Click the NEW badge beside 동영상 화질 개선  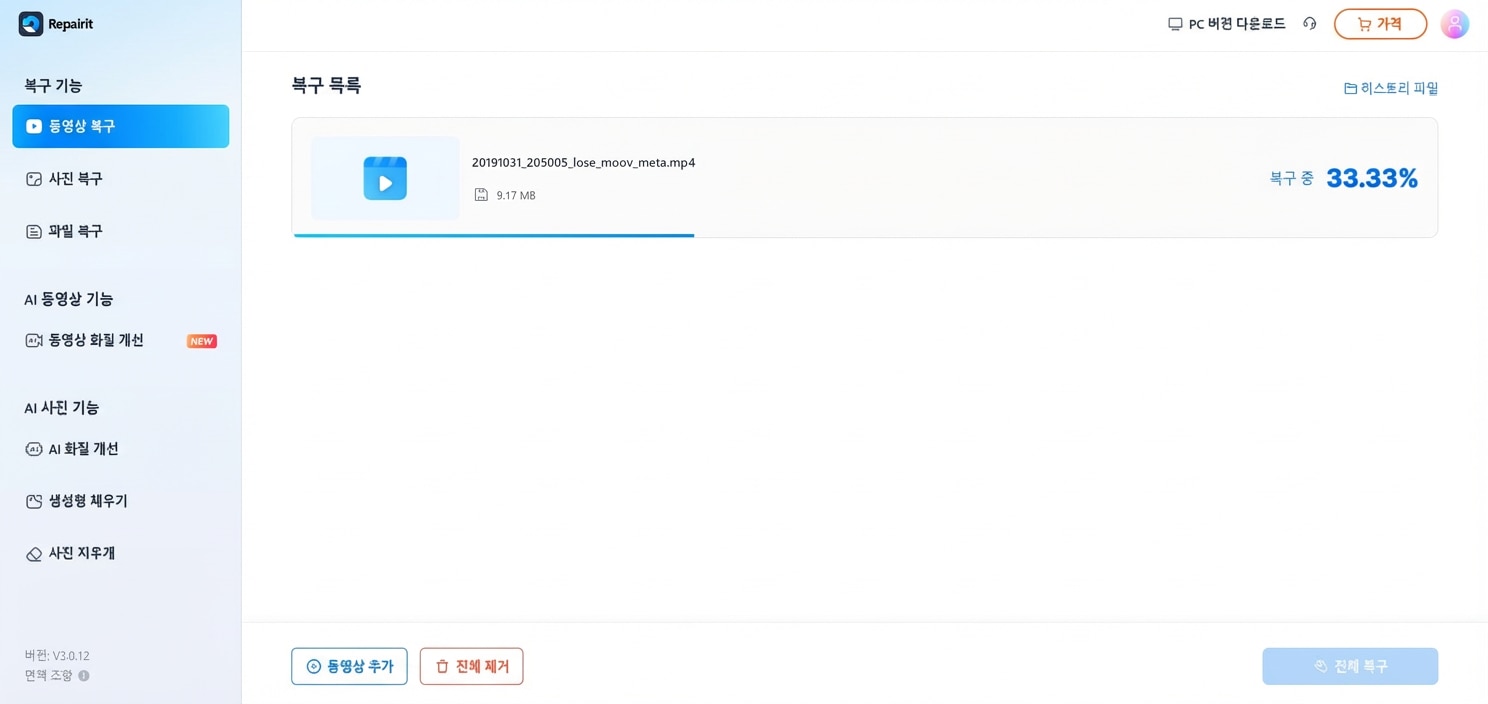[202, 341]
